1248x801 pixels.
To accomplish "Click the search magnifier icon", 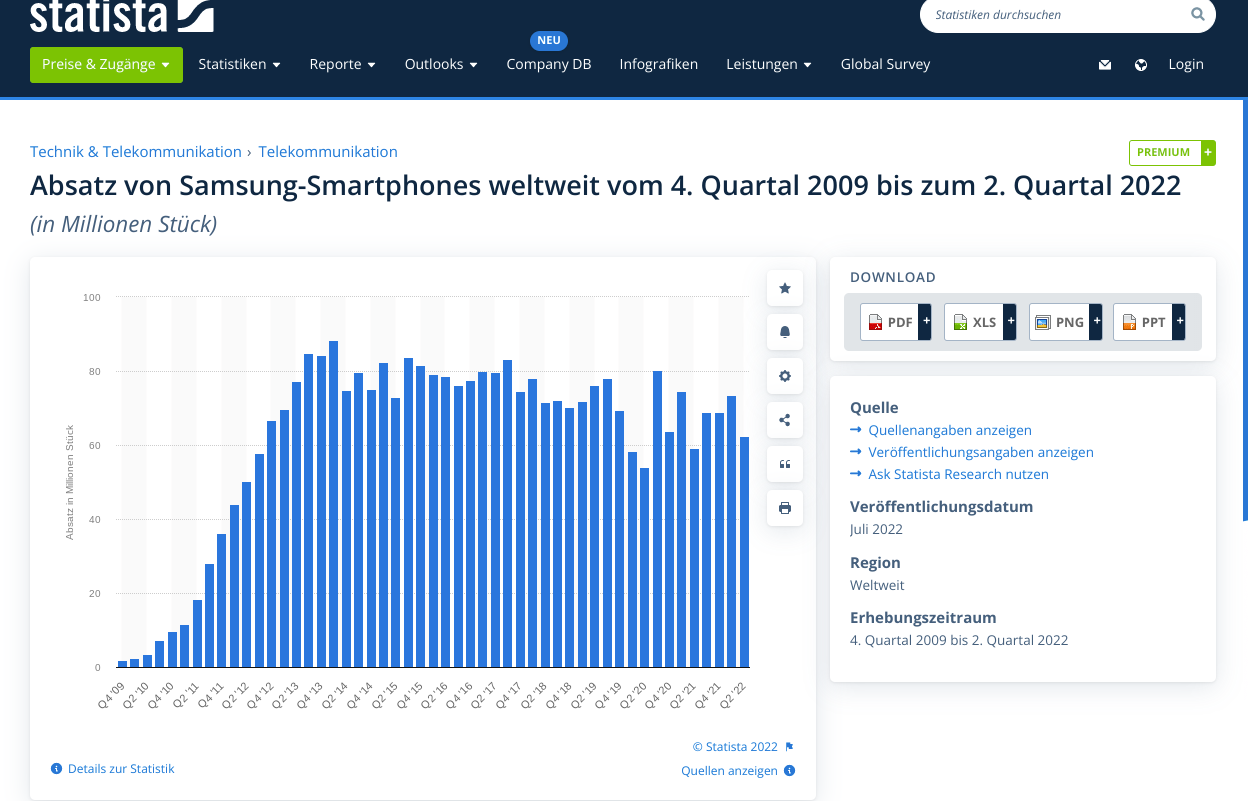I will pos(1197,15).
